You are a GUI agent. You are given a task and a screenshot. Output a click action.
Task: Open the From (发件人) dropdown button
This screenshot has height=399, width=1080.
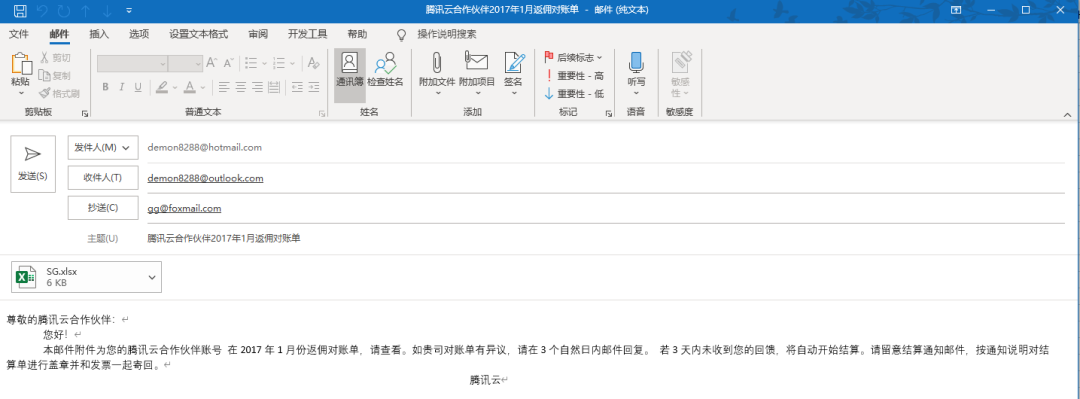point(103,147)
